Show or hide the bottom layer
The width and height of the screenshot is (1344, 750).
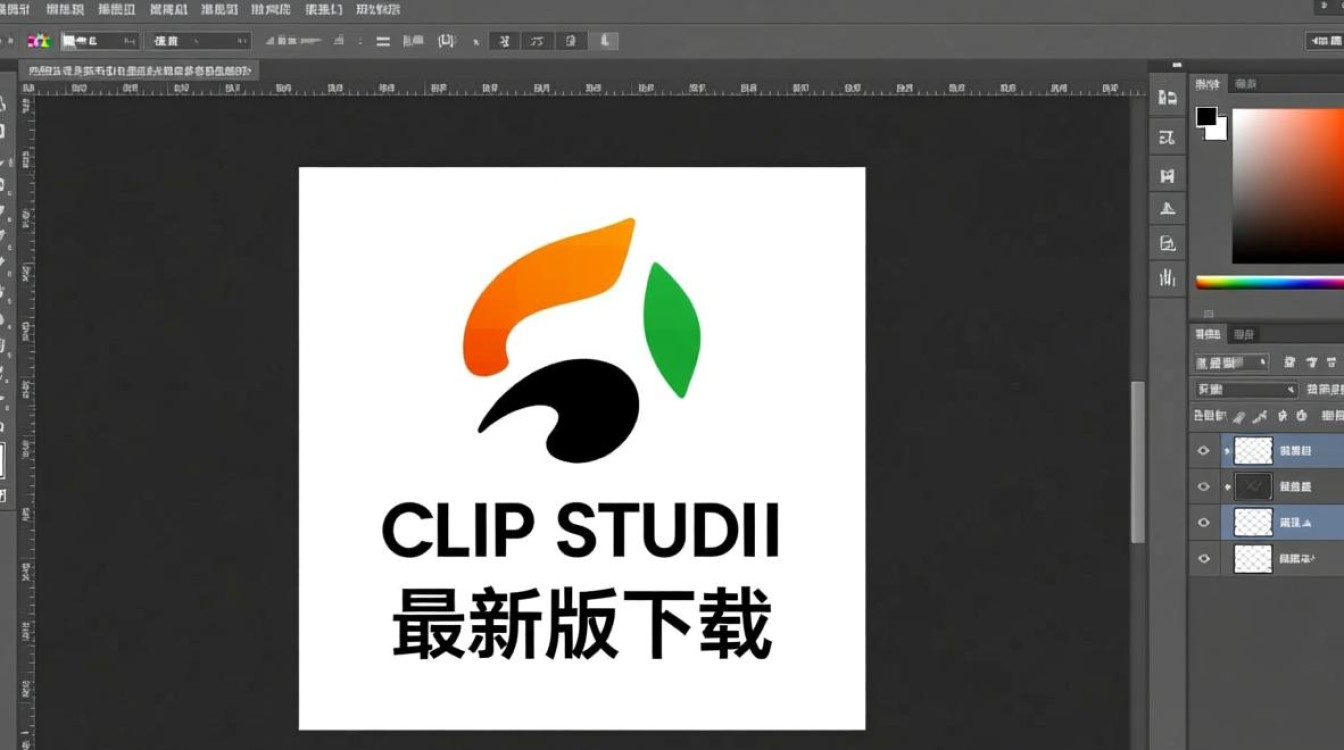[1203, 559]
